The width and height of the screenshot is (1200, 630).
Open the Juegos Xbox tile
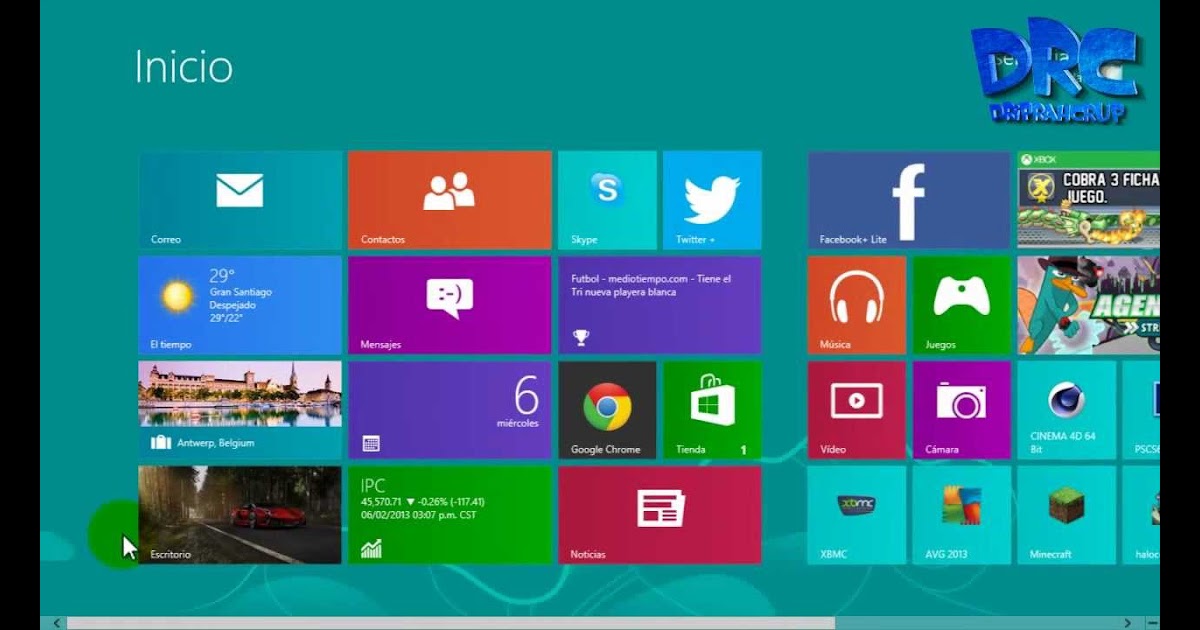point(962,305)
